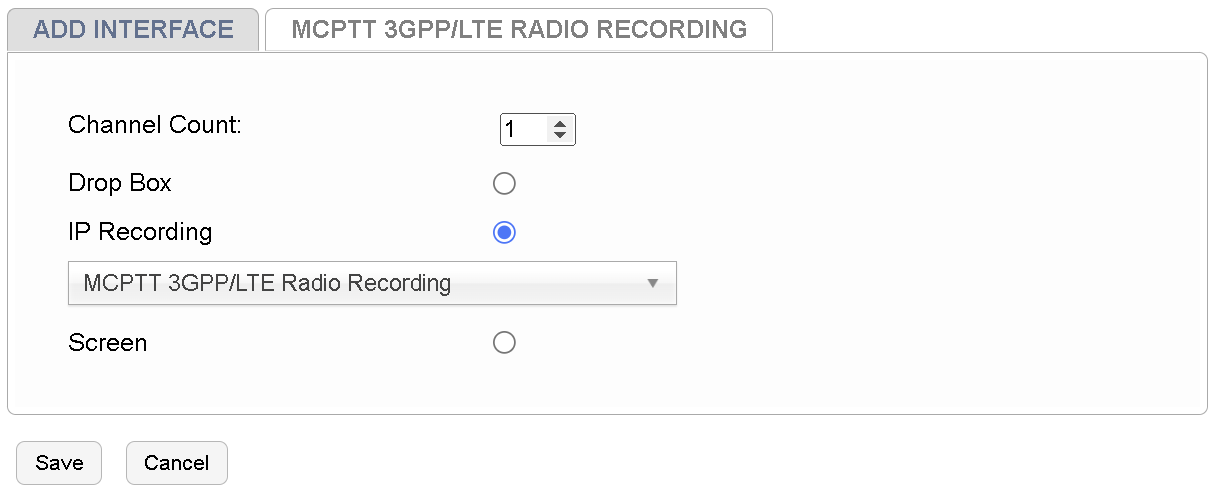Click blank panel area right of Channel Count stepper
The height and width of the screenshot is (504, 1216).
[850, 130]
